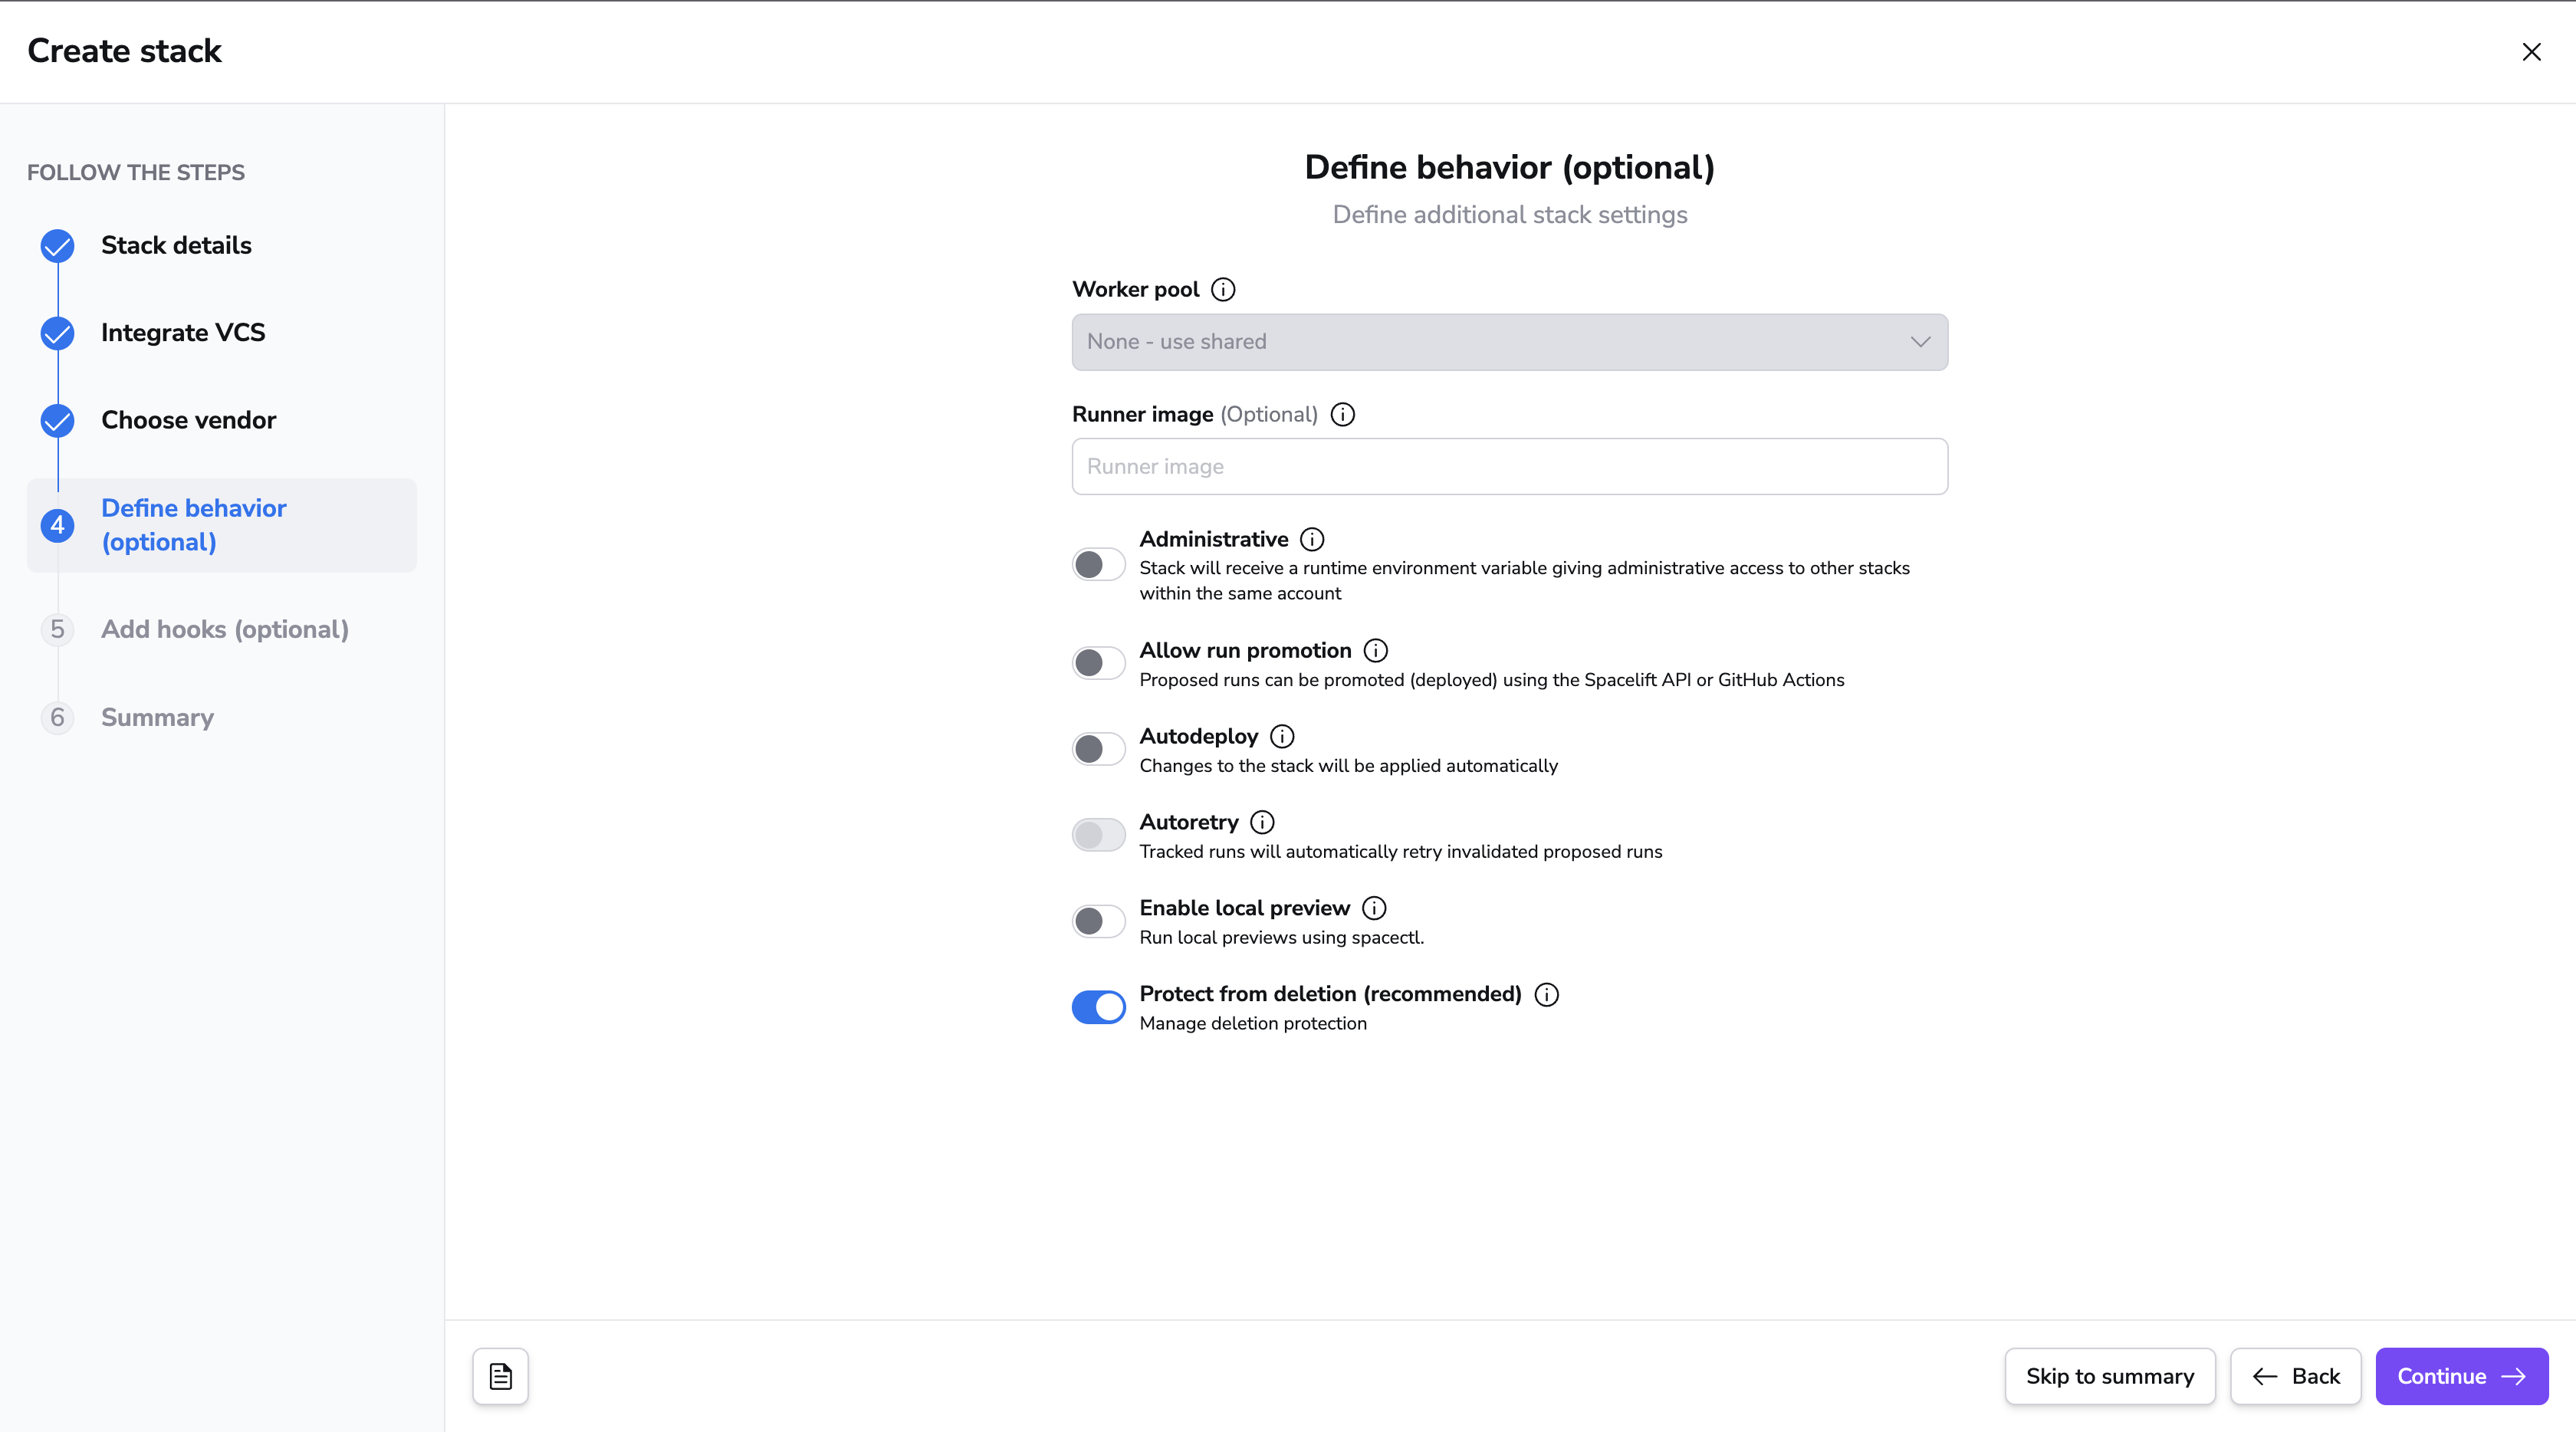Toggle Allow run promotion on
This screenshot has height=1432, width=2576.
(1099, 663)
